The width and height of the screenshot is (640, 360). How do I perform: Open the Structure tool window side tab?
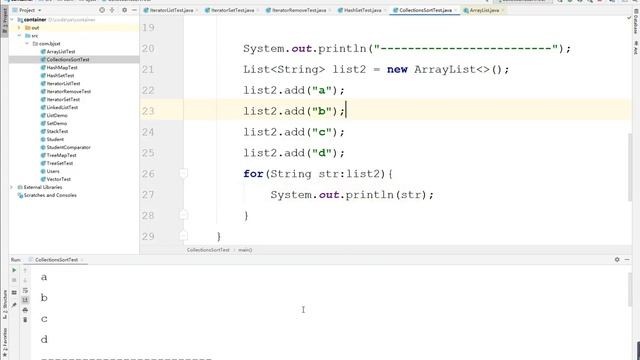(4, 304)
